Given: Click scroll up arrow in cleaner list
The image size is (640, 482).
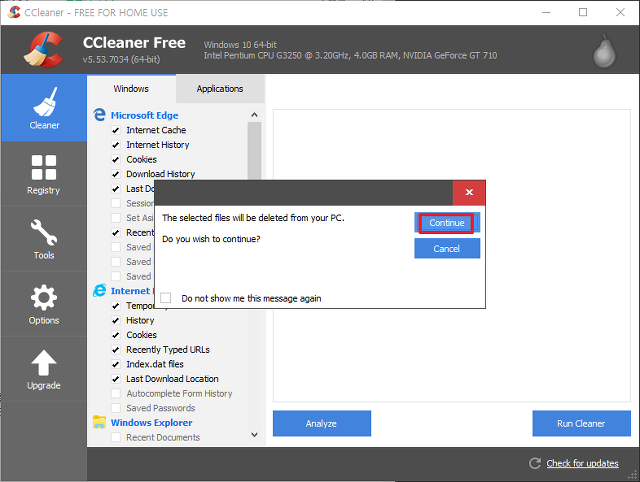Looking at the screenshot, I should [x=254, y=115].
